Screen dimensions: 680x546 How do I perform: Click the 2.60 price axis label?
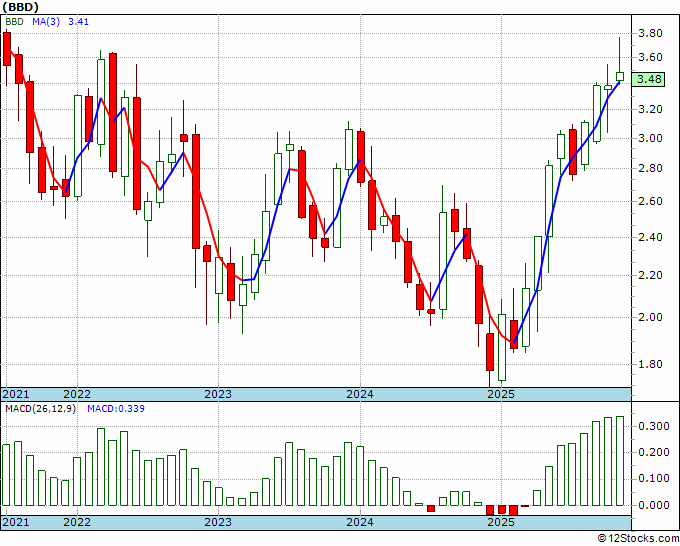tap(650, 201)
